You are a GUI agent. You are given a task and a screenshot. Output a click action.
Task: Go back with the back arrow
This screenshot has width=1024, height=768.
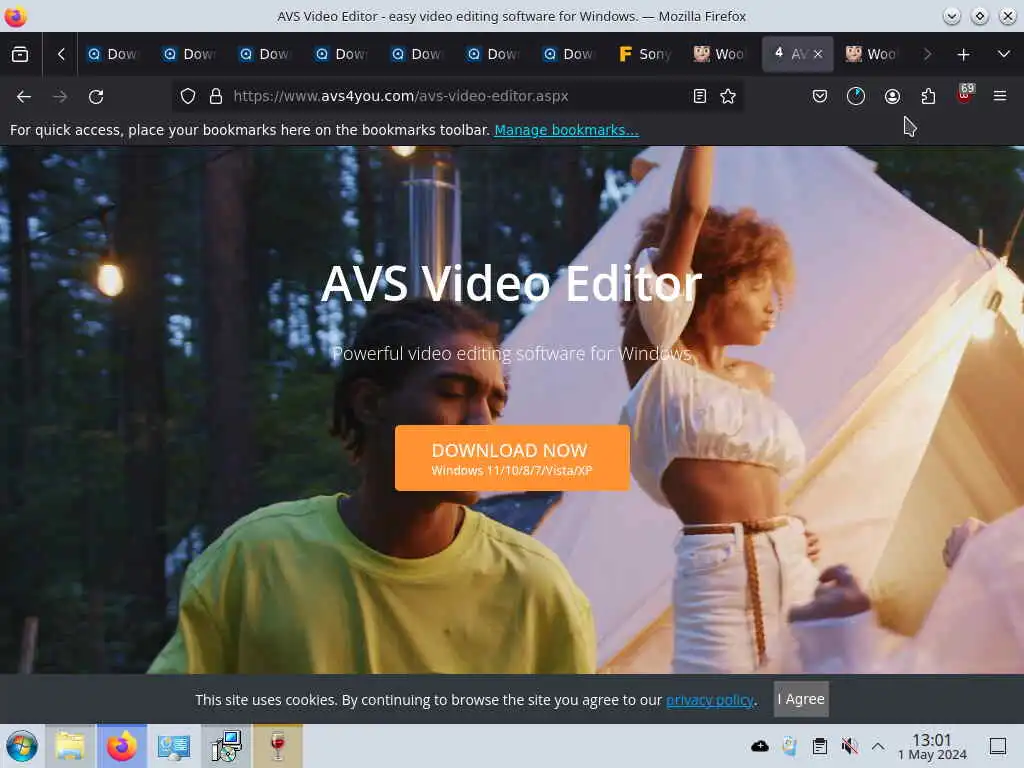[x=24, y=97]
